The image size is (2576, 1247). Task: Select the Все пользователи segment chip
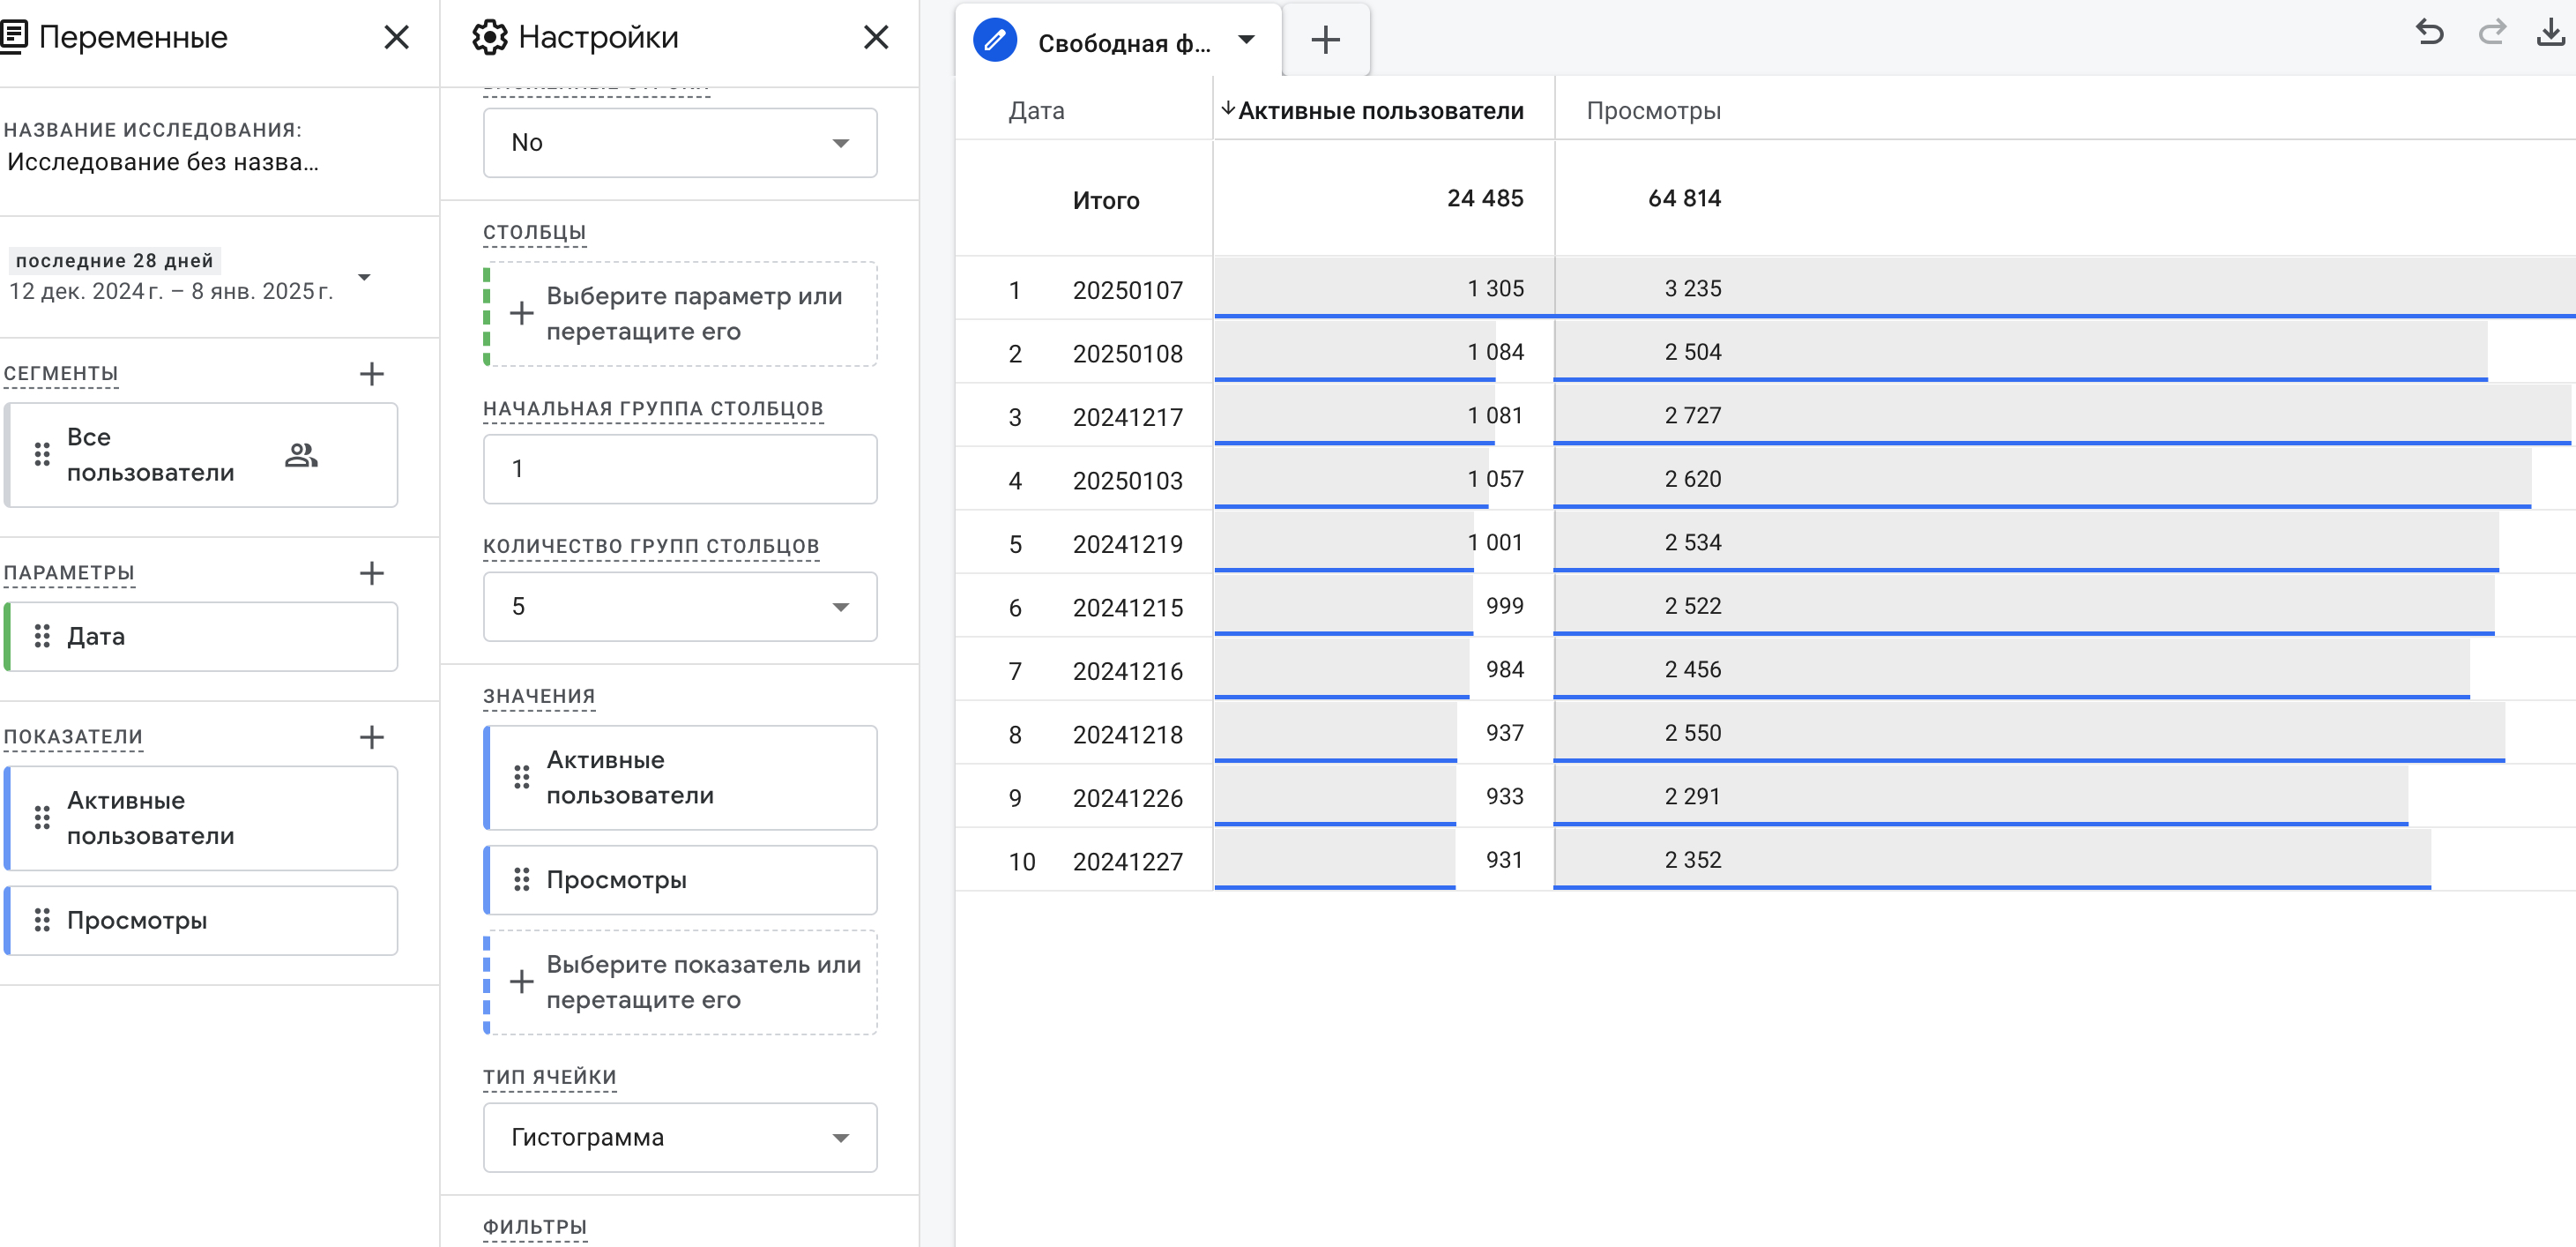200,455
